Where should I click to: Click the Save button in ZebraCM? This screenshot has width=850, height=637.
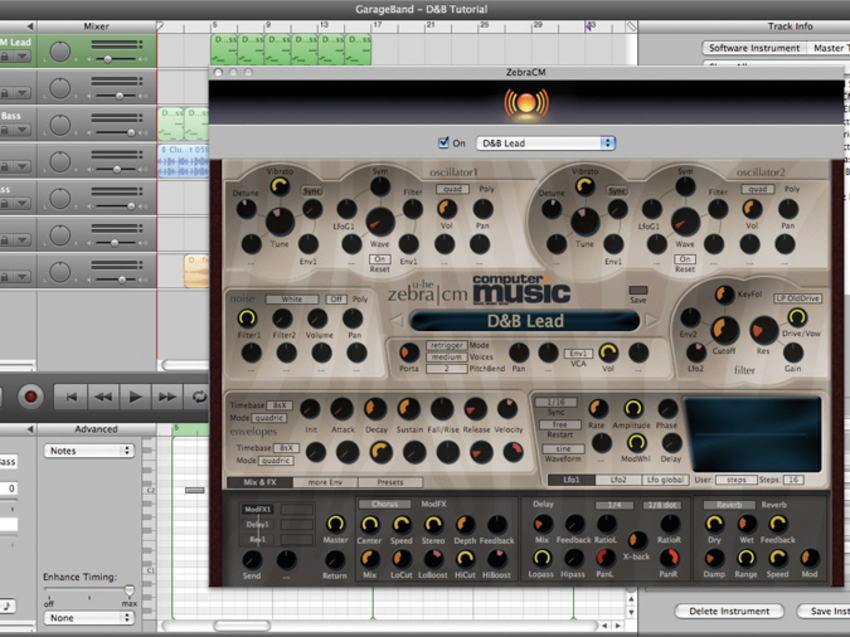[638, 291]
